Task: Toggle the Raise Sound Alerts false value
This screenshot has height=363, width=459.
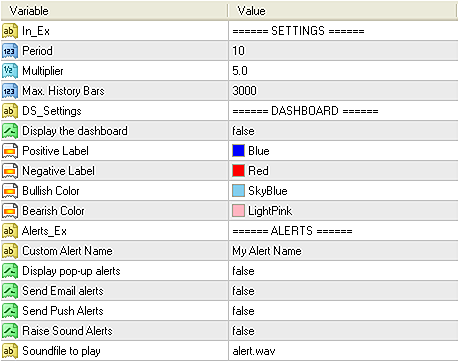Action: pos(343,331)
